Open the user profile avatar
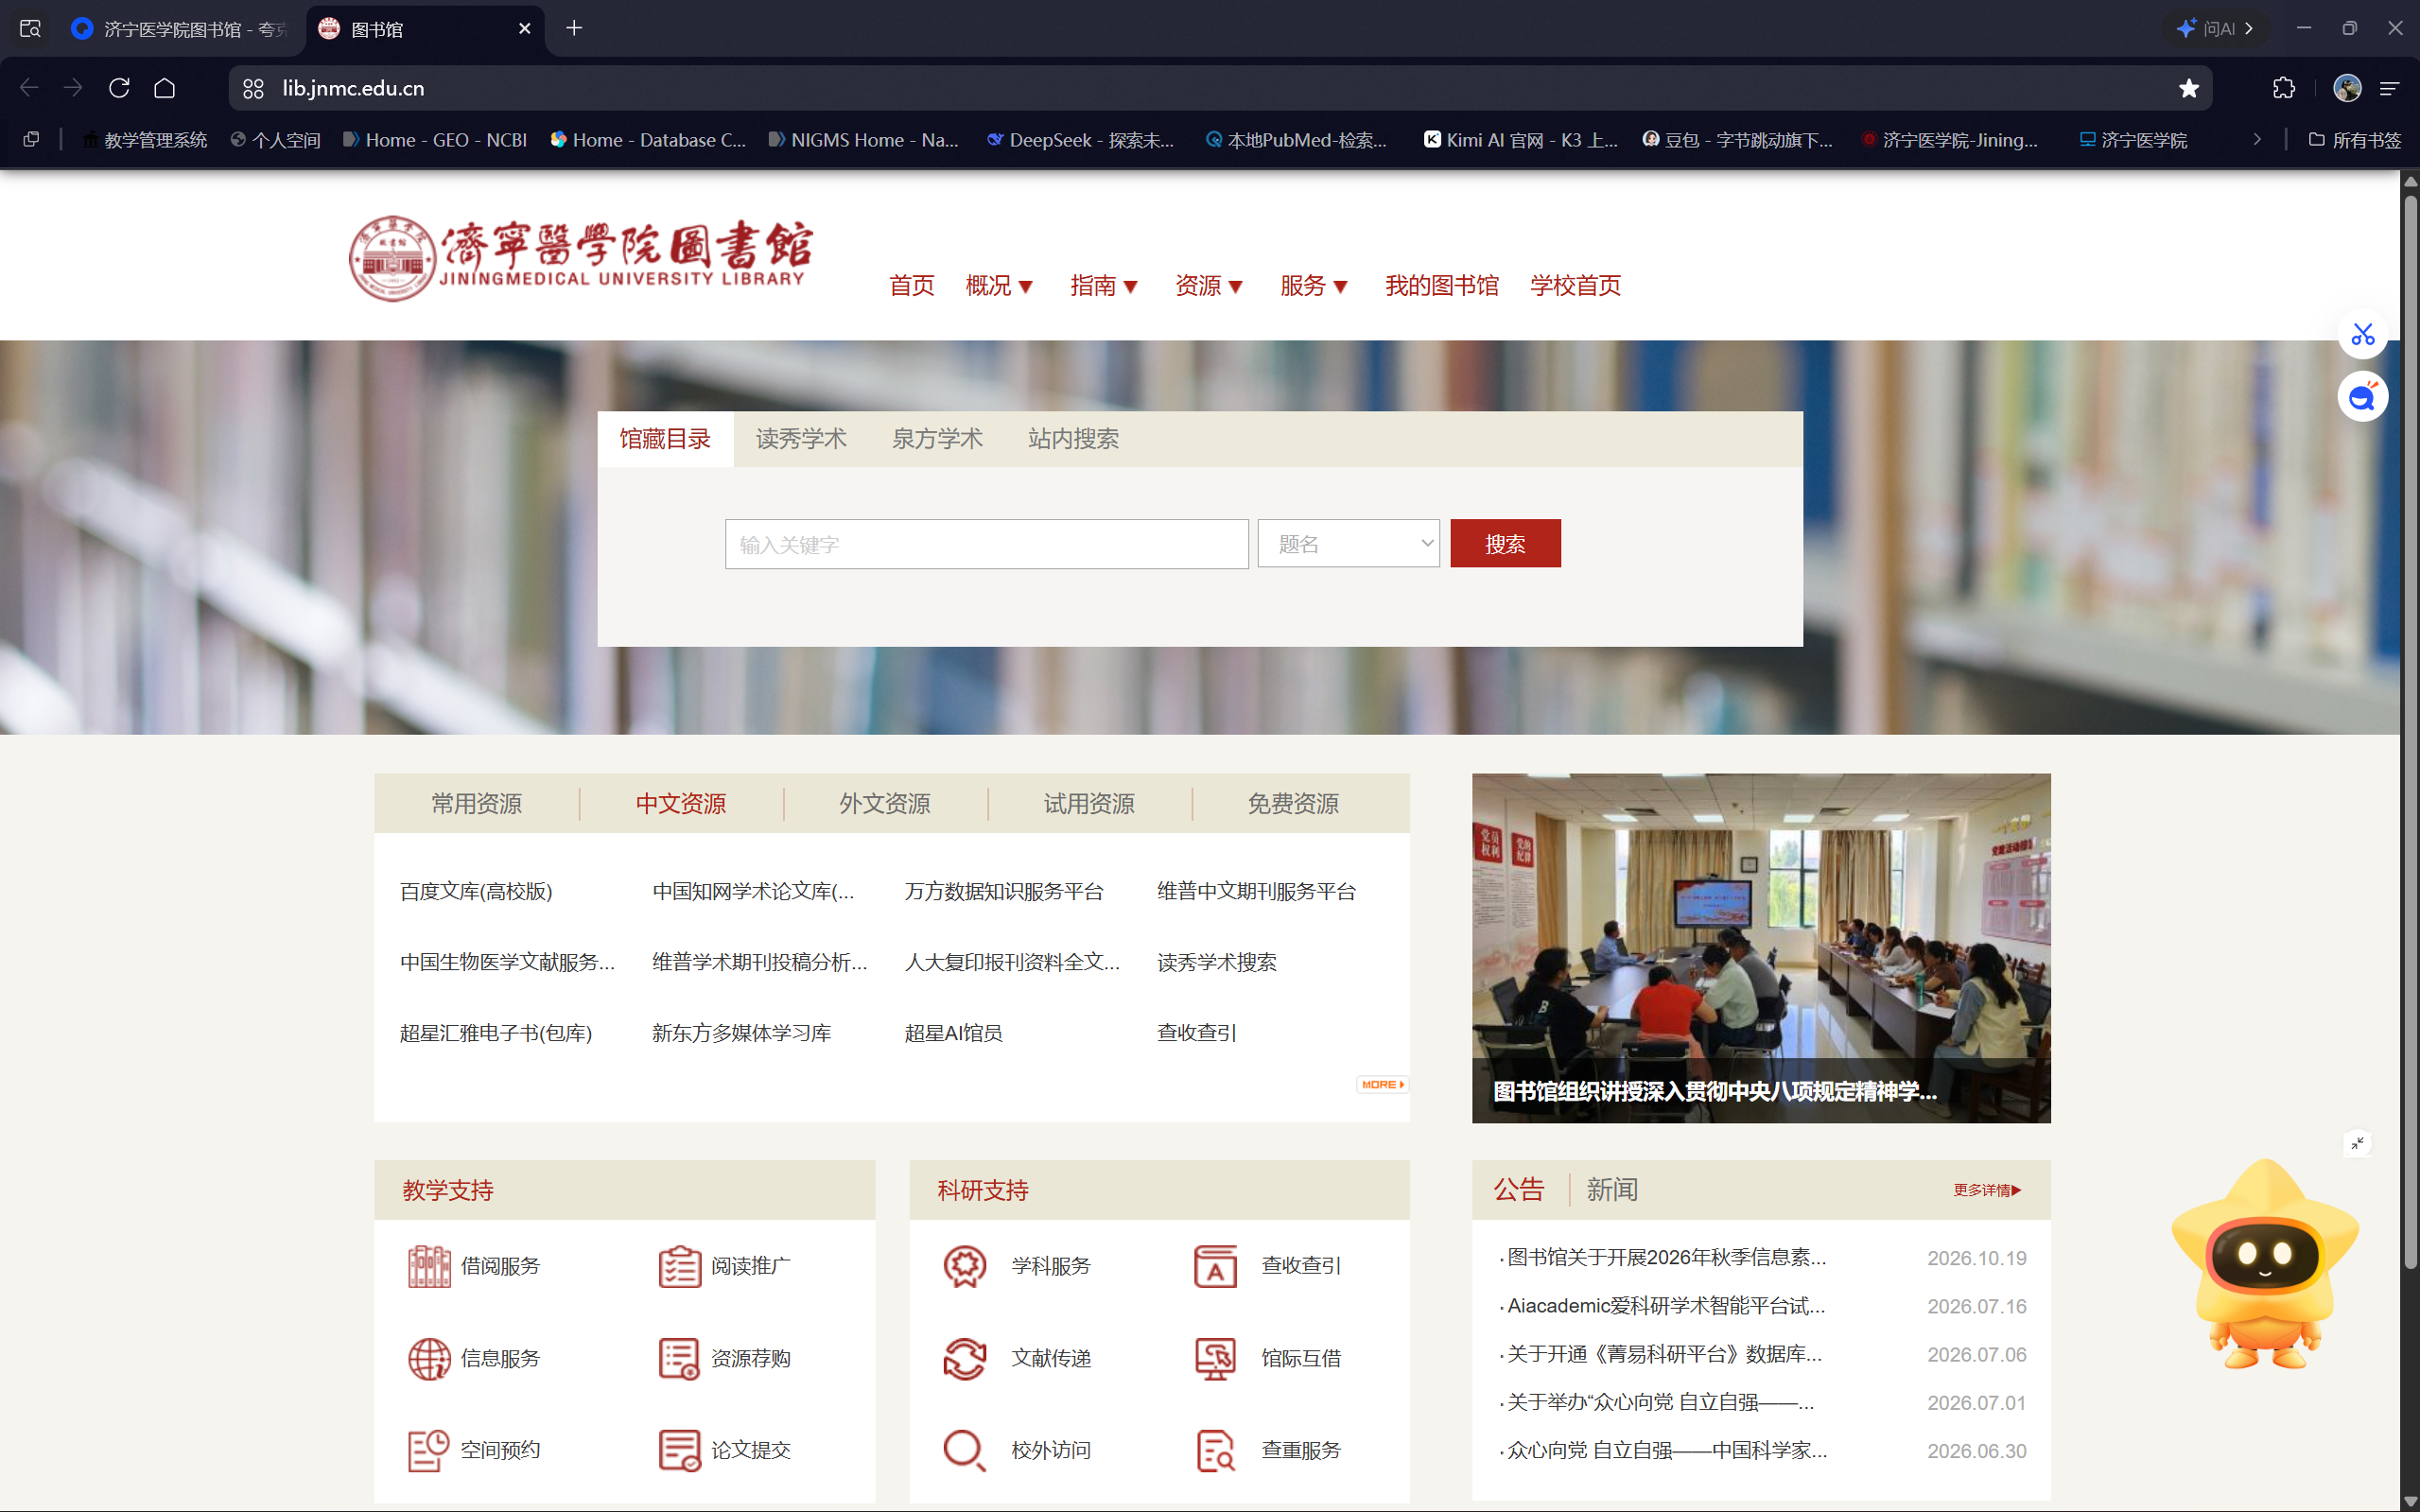Screen dimensions: 2420x1512 pyautogui.click(x=2347, y=88)
